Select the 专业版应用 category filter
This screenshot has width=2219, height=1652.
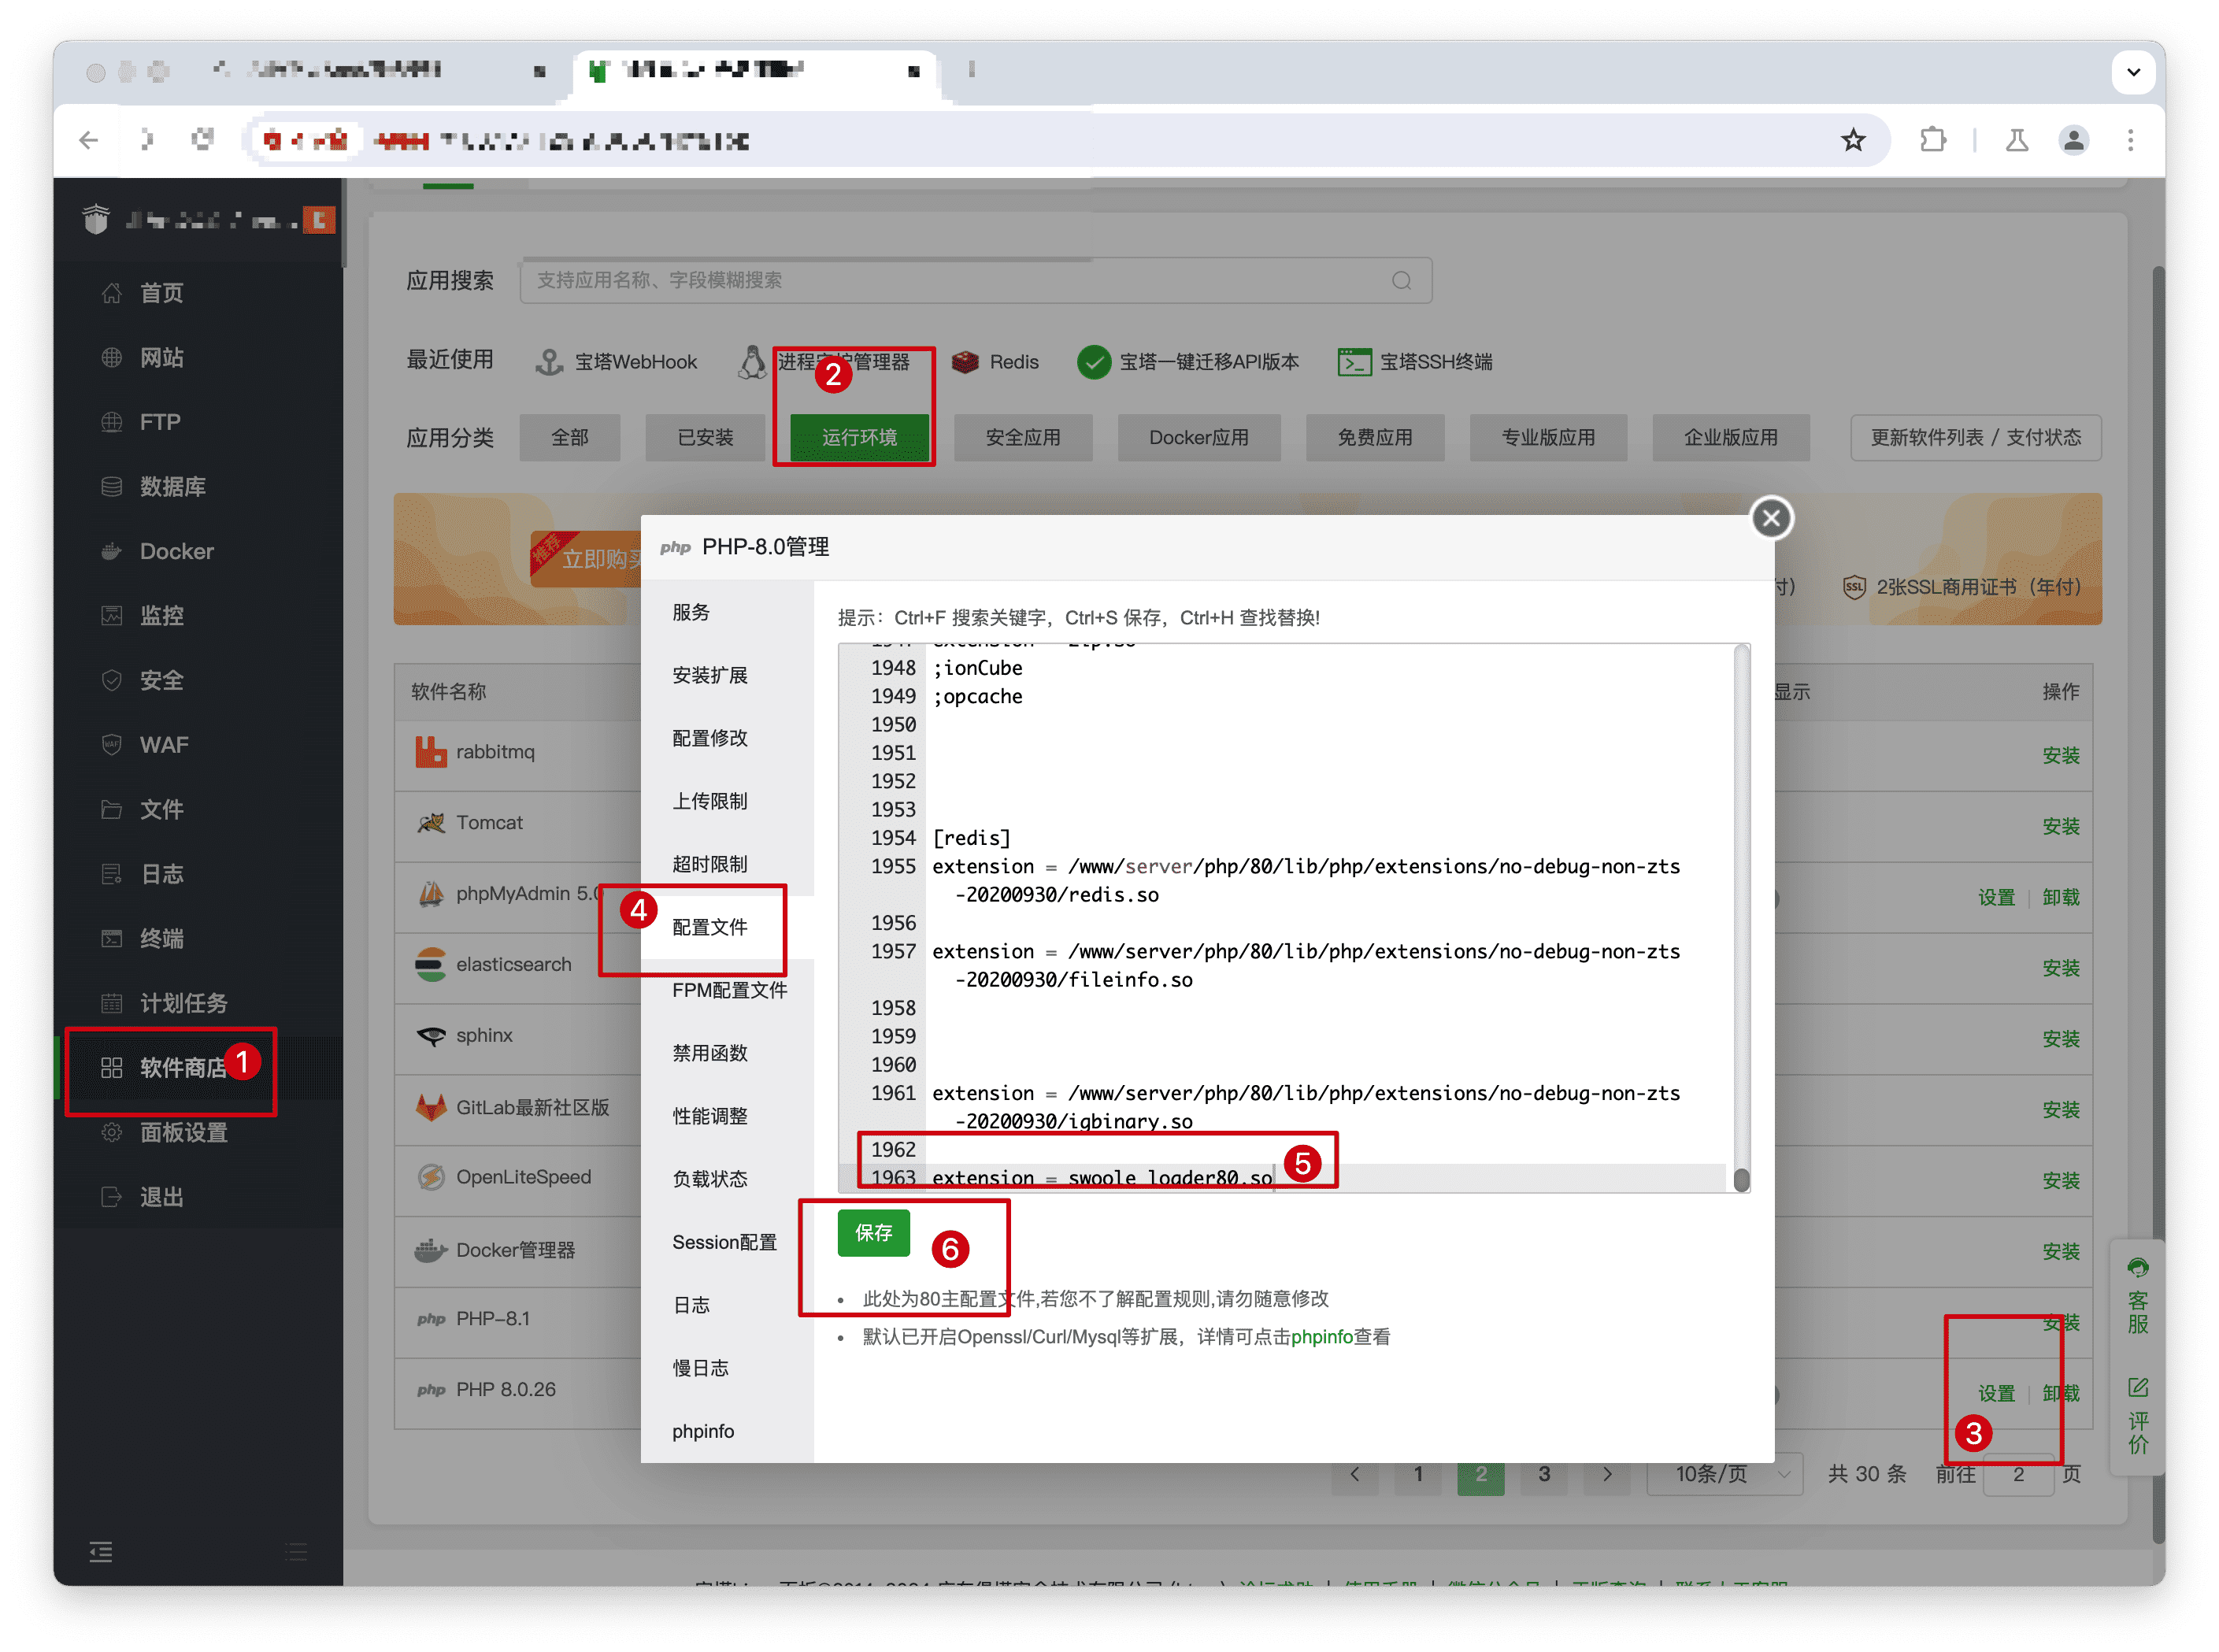pyautogui.click(x=1548, y=438)
